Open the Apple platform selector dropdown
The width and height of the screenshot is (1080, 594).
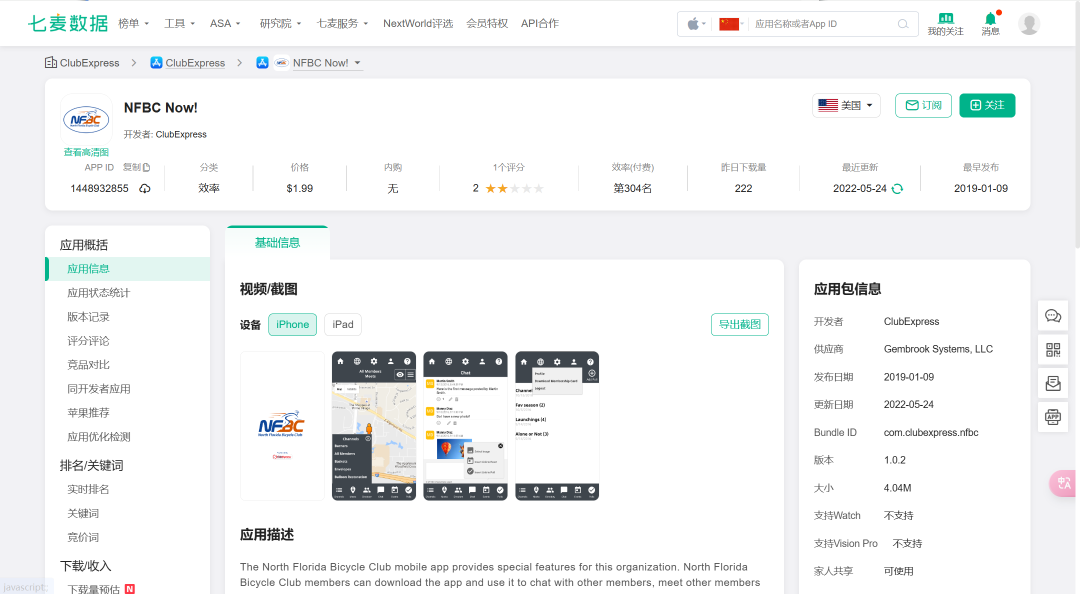(x=696, y=24)
